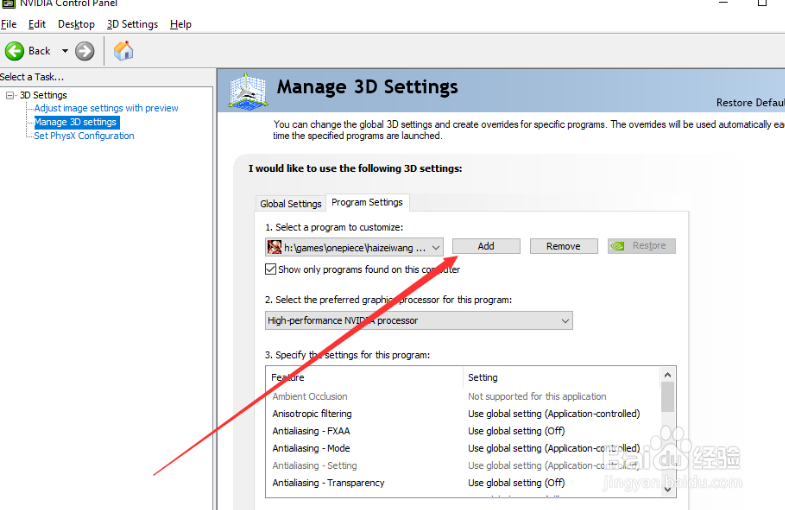Click the onepiece program icon in dropdown
785x510 pixels.
(x=274, y=247)
